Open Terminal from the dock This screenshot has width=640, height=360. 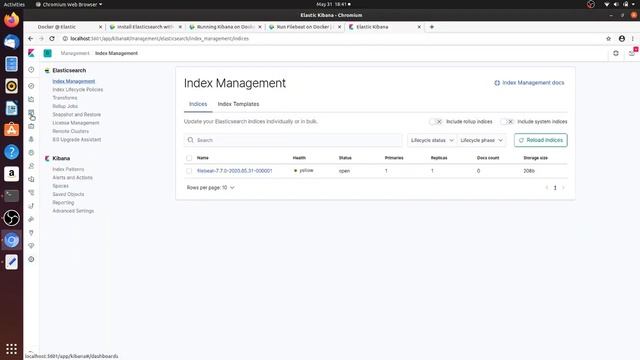pos(11,196)
